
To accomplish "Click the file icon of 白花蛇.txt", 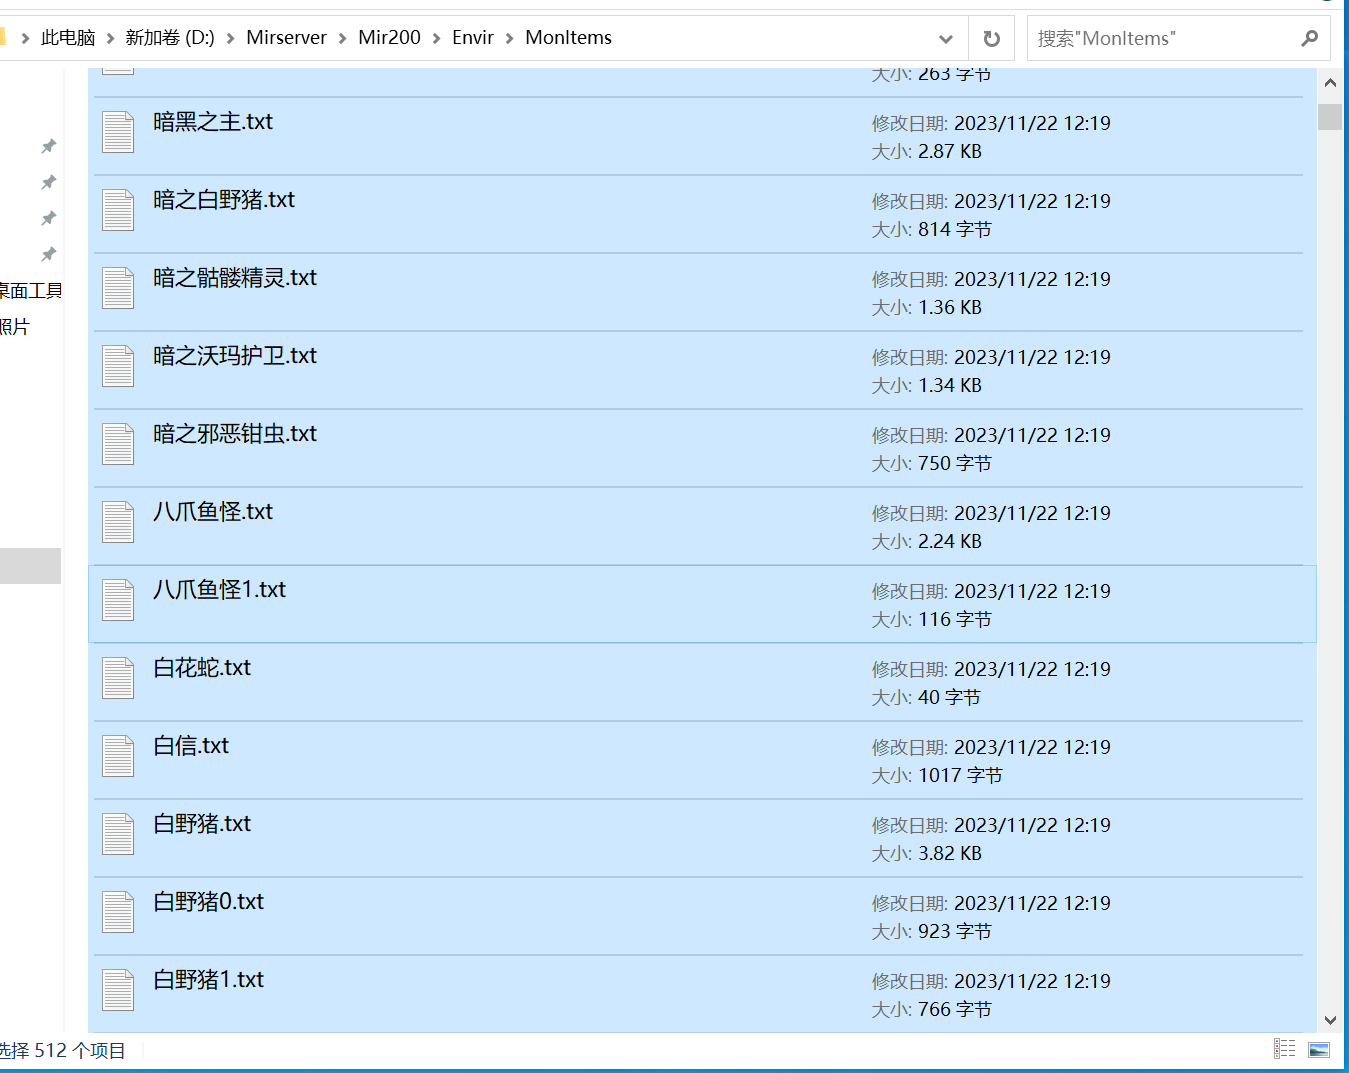I will [x=118, y=678].
